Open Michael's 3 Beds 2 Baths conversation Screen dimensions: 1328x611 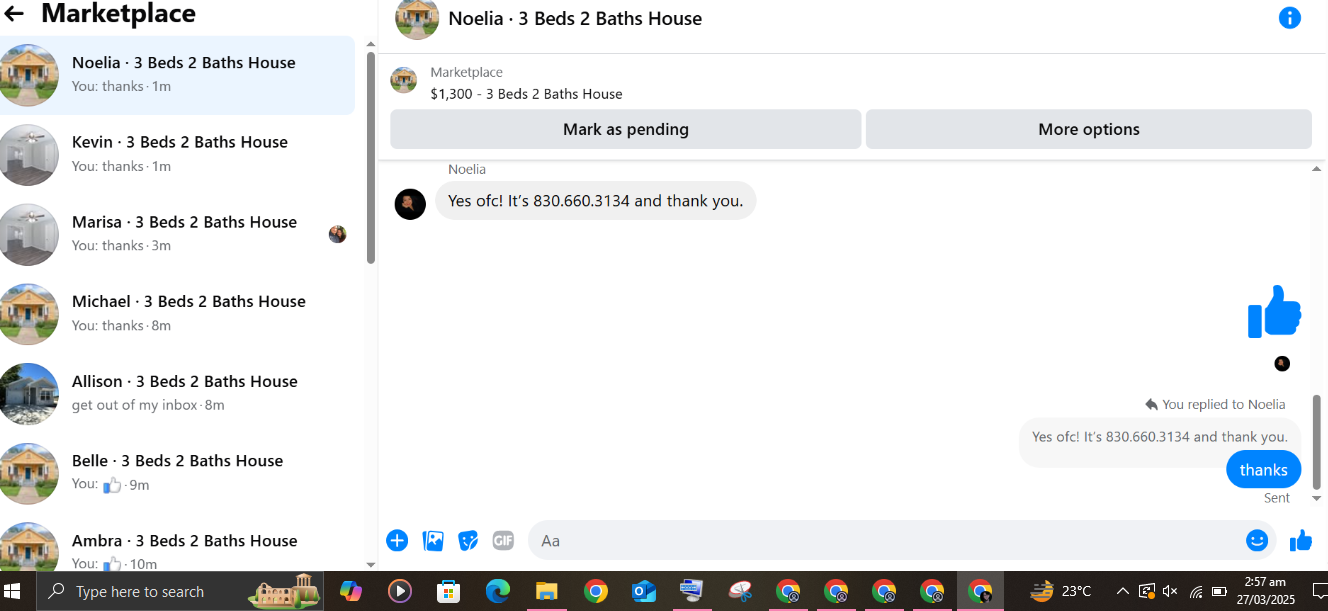(178, 313)
